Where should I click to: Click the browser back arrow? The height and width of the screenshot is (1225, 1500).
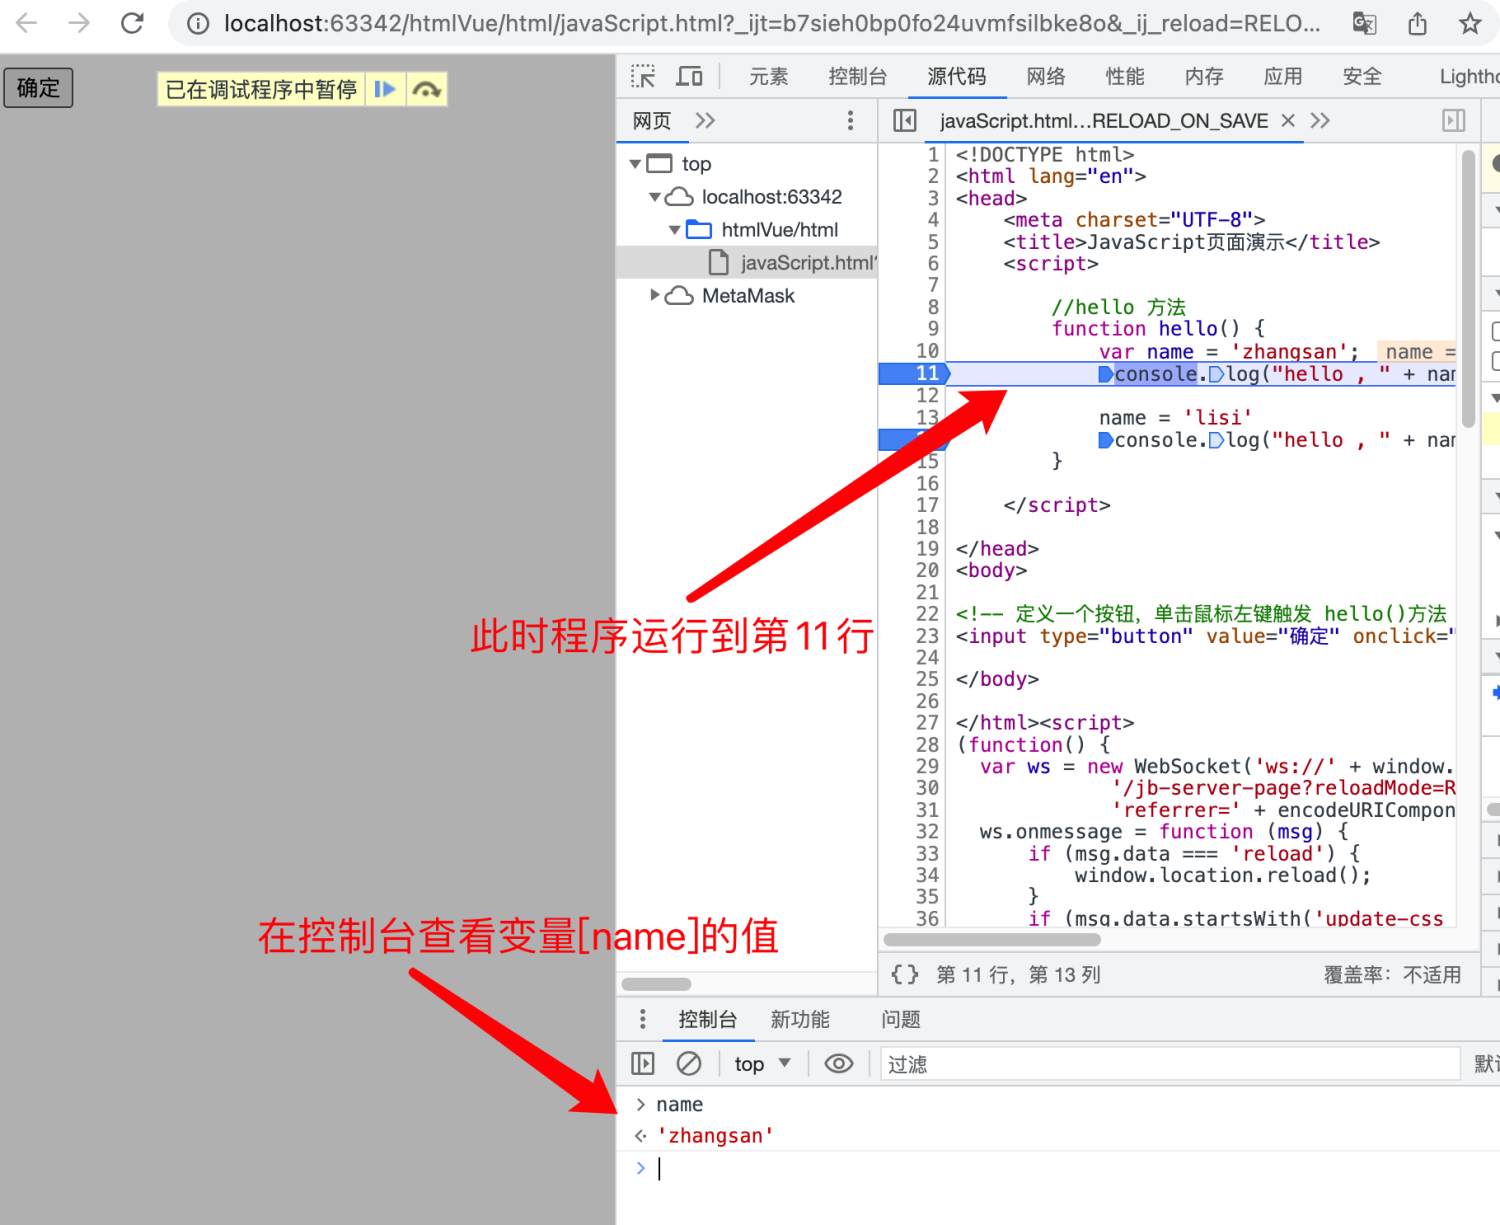pos(27,23)
